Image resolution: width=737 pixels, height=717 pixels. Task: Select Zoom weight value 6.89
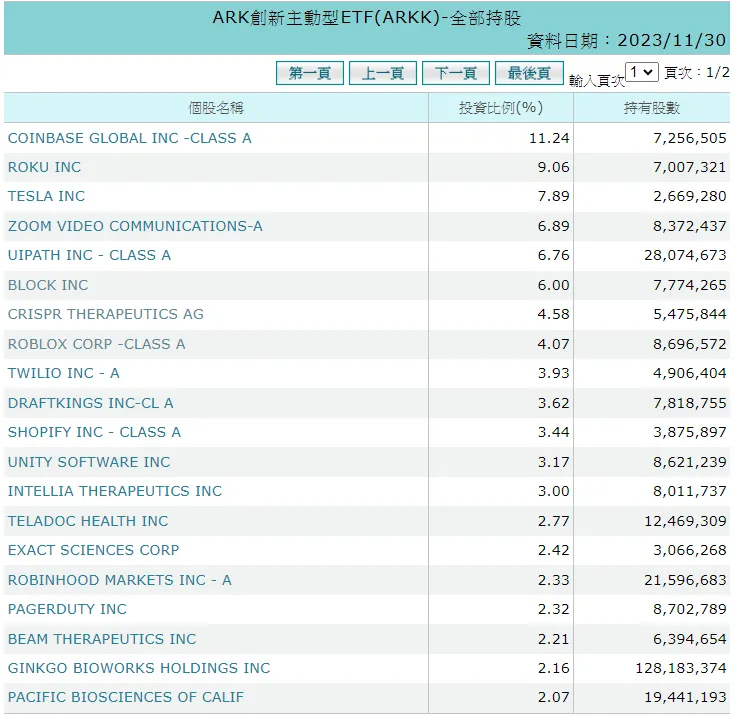coord(553,226)
